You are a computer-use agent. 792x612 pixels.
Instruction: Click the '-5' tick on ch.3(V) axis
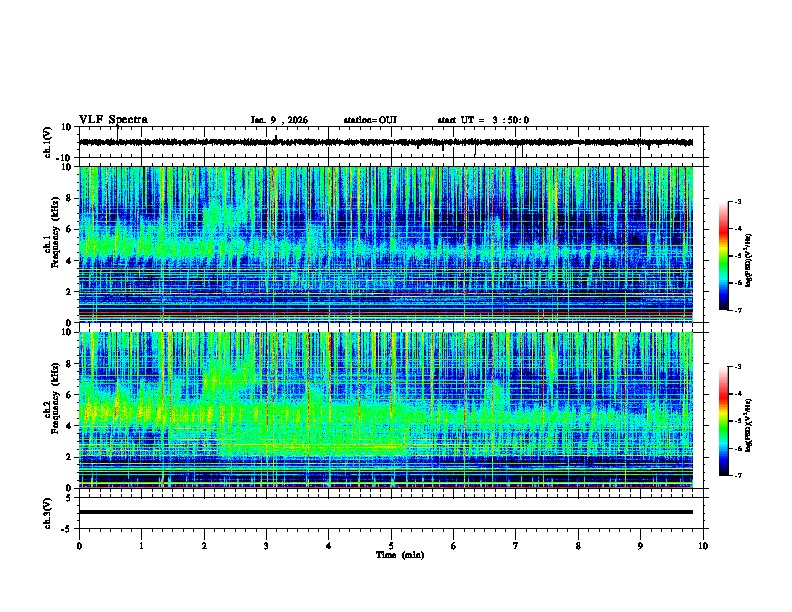point(68,529)
